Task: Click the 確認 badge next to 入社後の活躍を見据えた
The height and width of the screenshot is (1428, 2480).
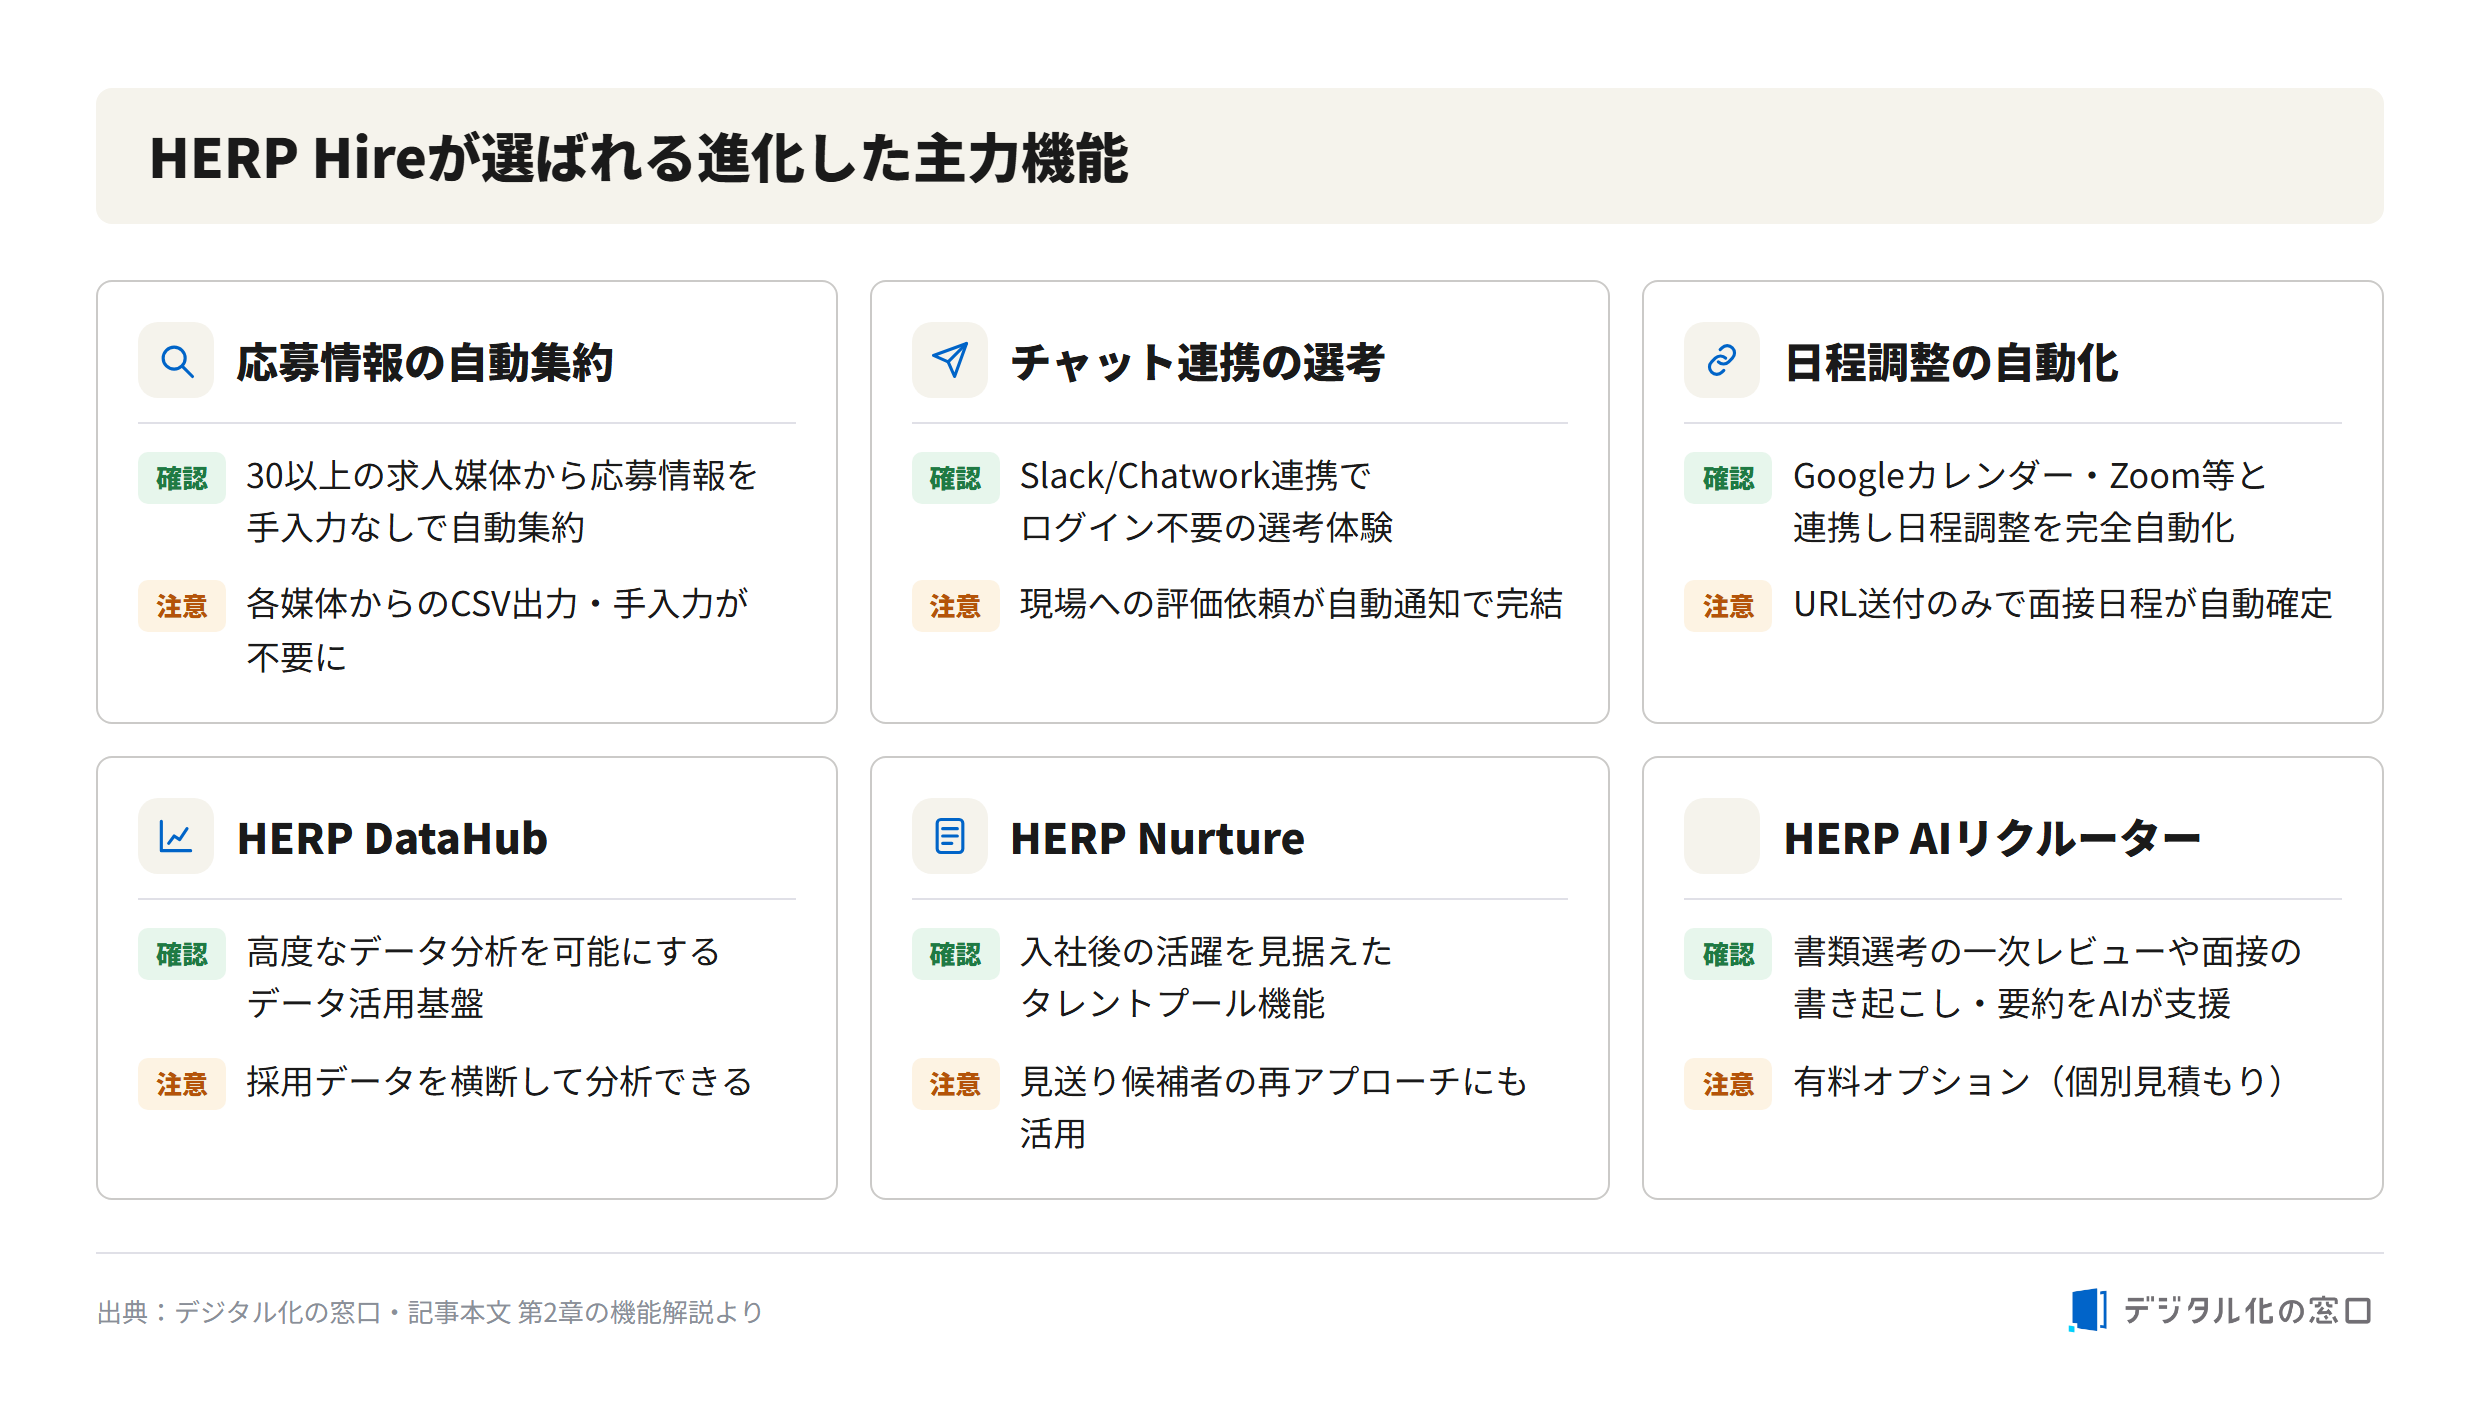Action: (x=956, y=954)
